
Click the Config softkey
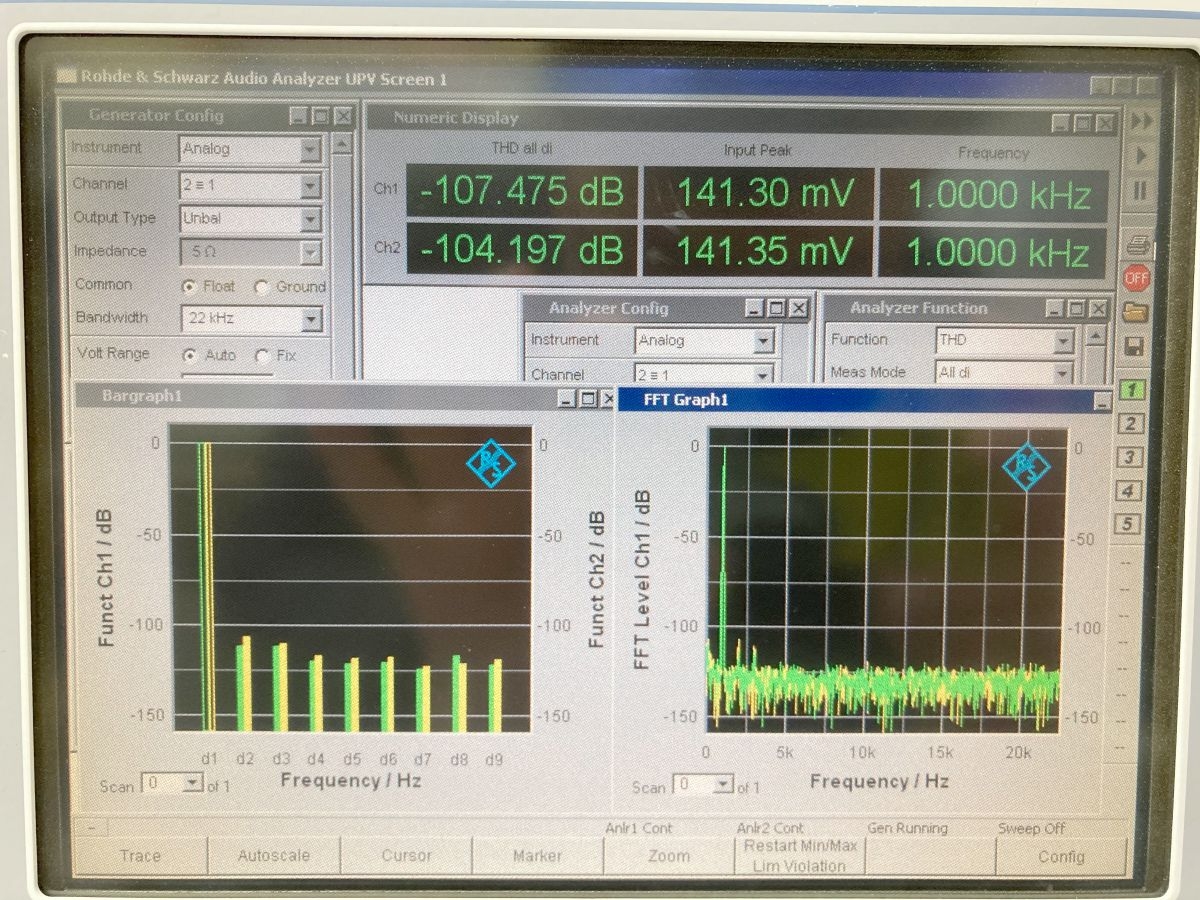pos(1061,857)
